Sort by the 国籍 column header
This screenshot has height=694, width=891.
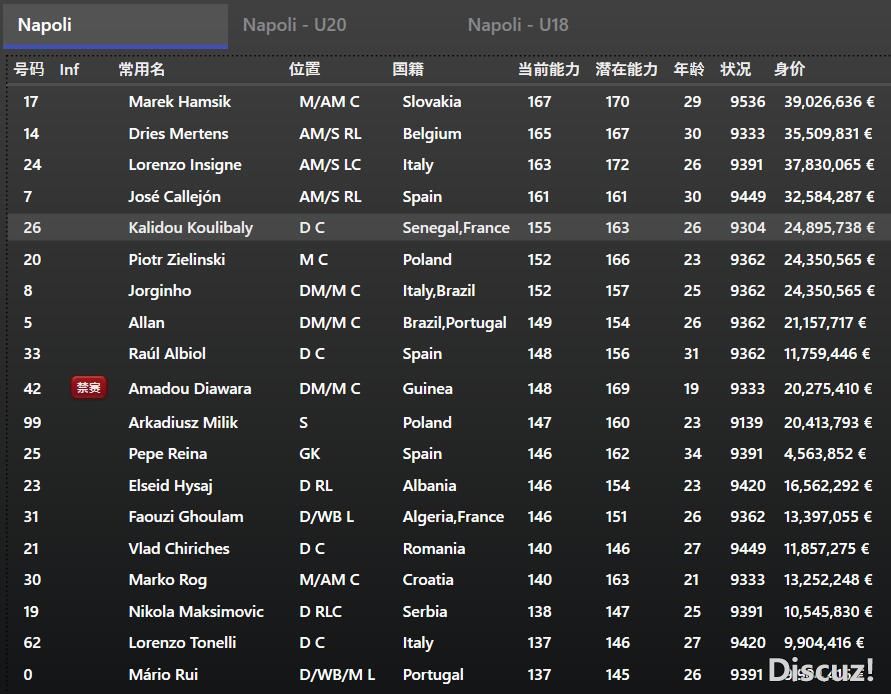pyautogui.click(x=408, y=69)
